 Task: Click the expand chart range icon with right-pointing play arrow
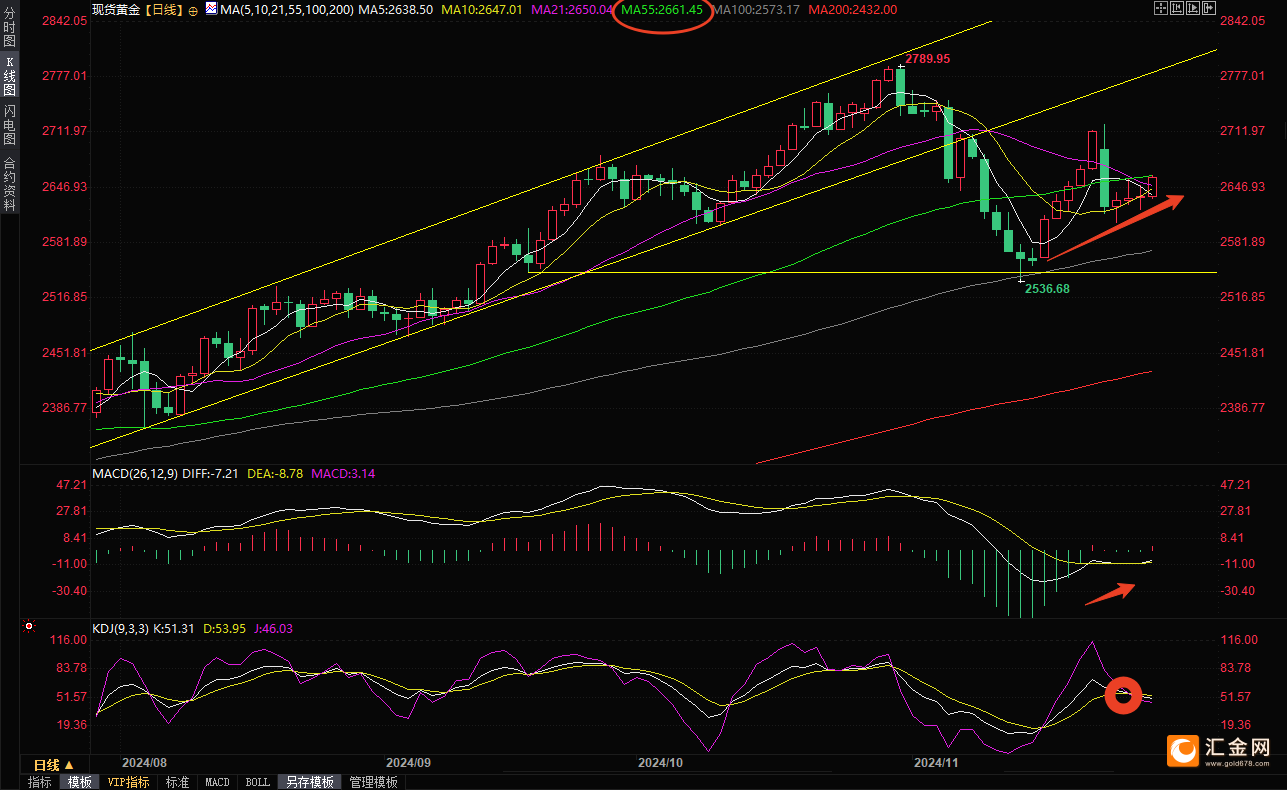(x=1193, y=8)
